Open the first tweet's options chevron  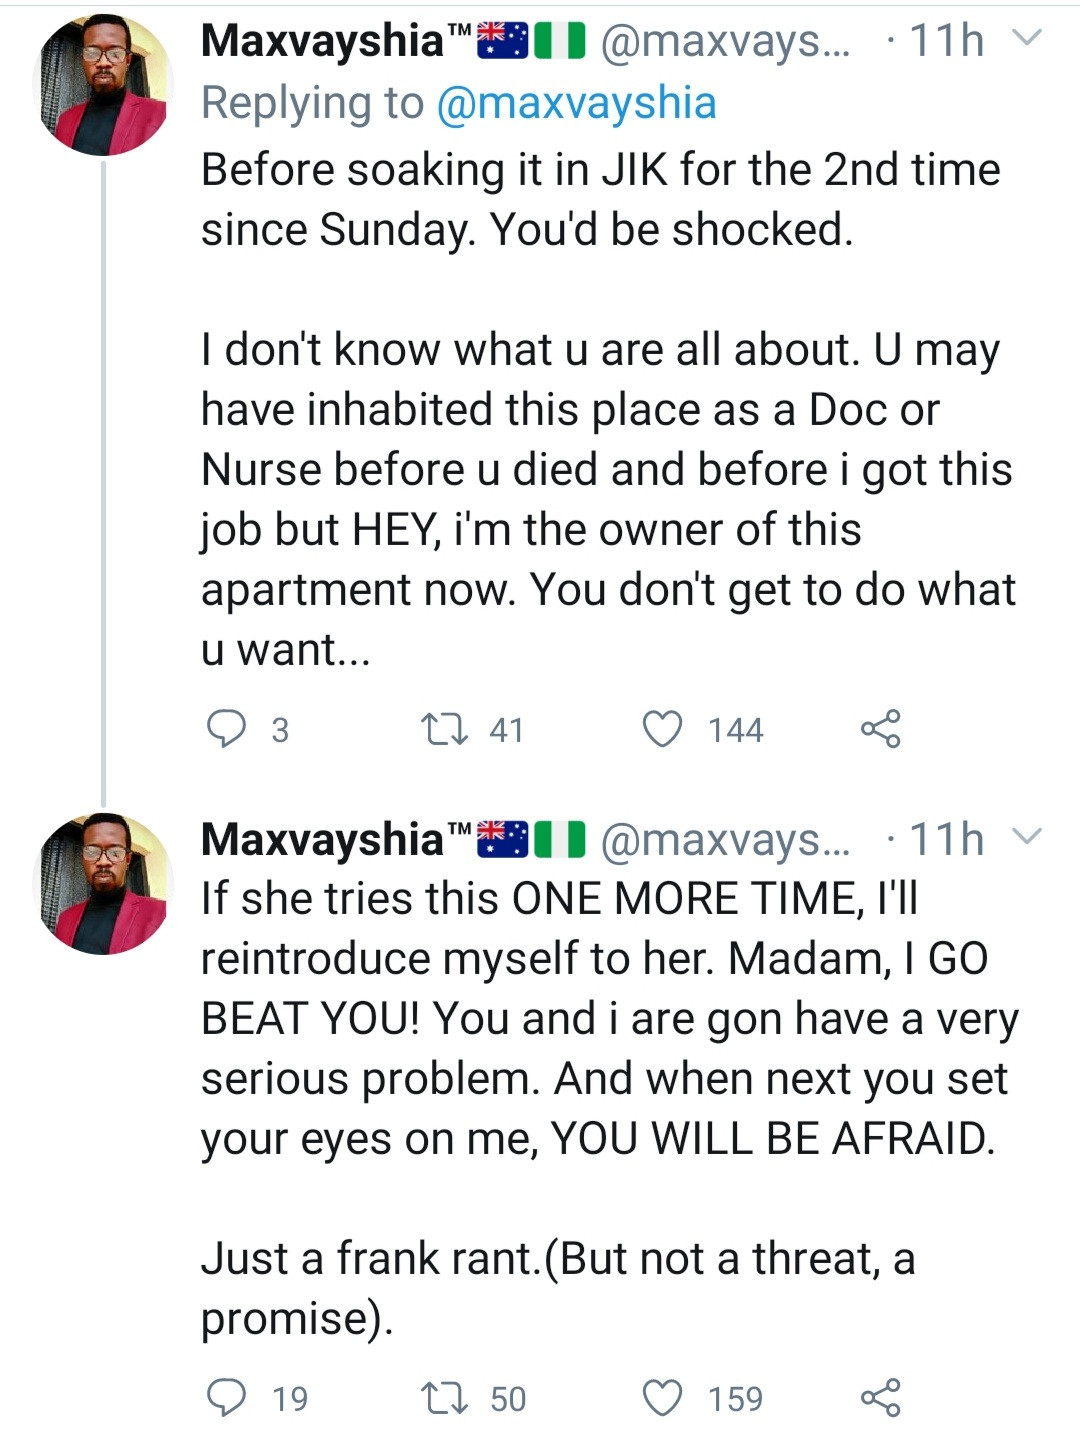pyautogui.click(x=1028, y=39)
